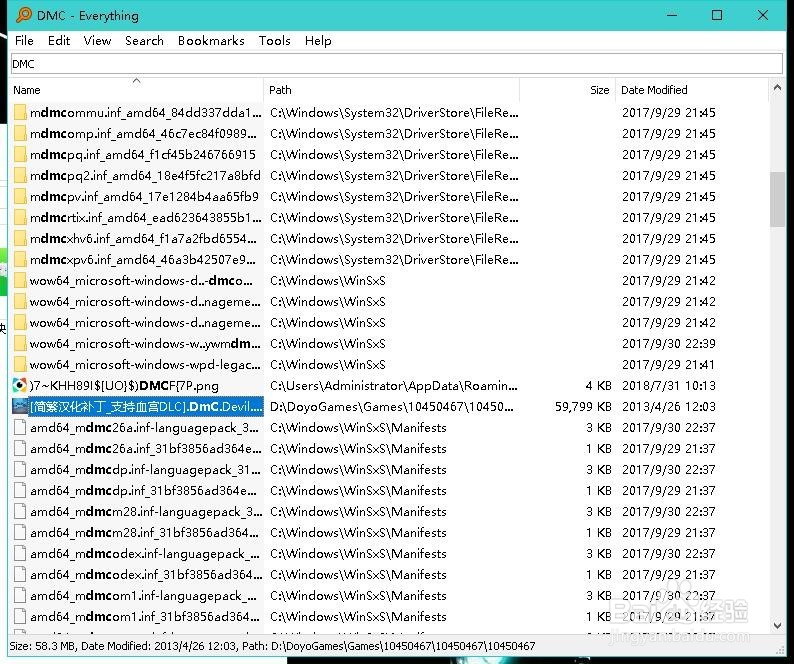
Task: Open the Tools menu
Action: pyautogui.click(x=274, y=41)
